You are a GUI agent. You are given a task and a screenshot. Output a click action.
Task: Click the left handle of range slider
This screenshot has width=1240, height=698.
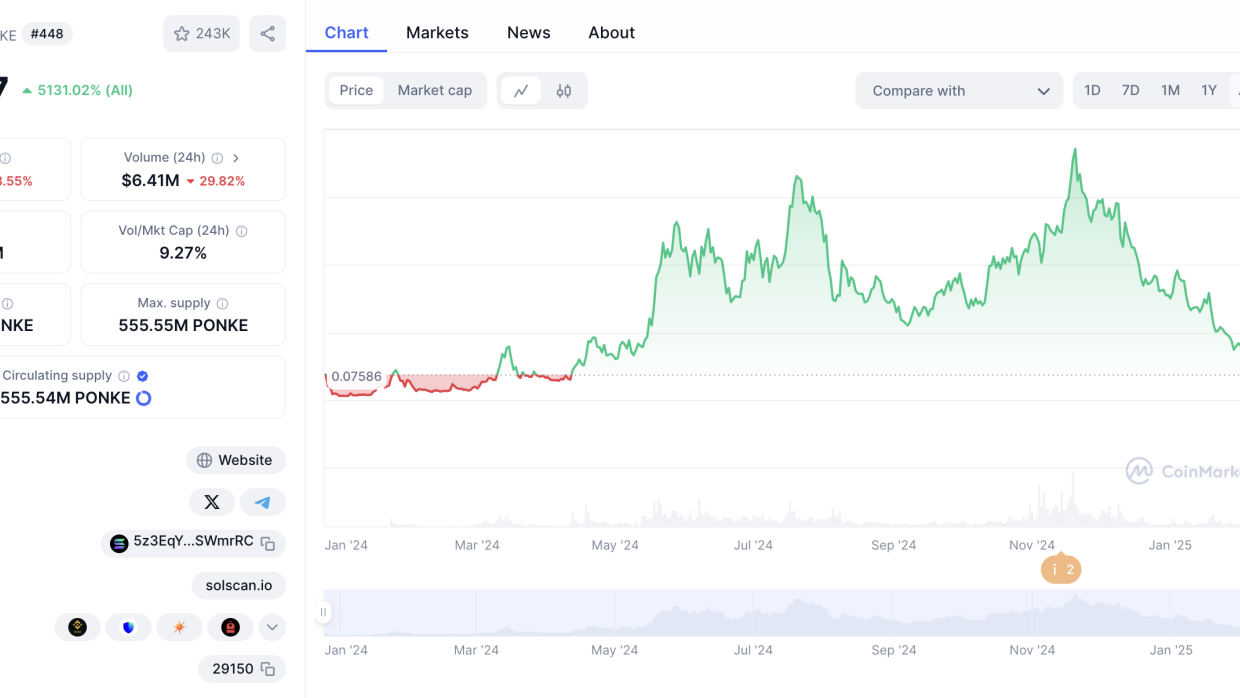[x=324, y=612]
